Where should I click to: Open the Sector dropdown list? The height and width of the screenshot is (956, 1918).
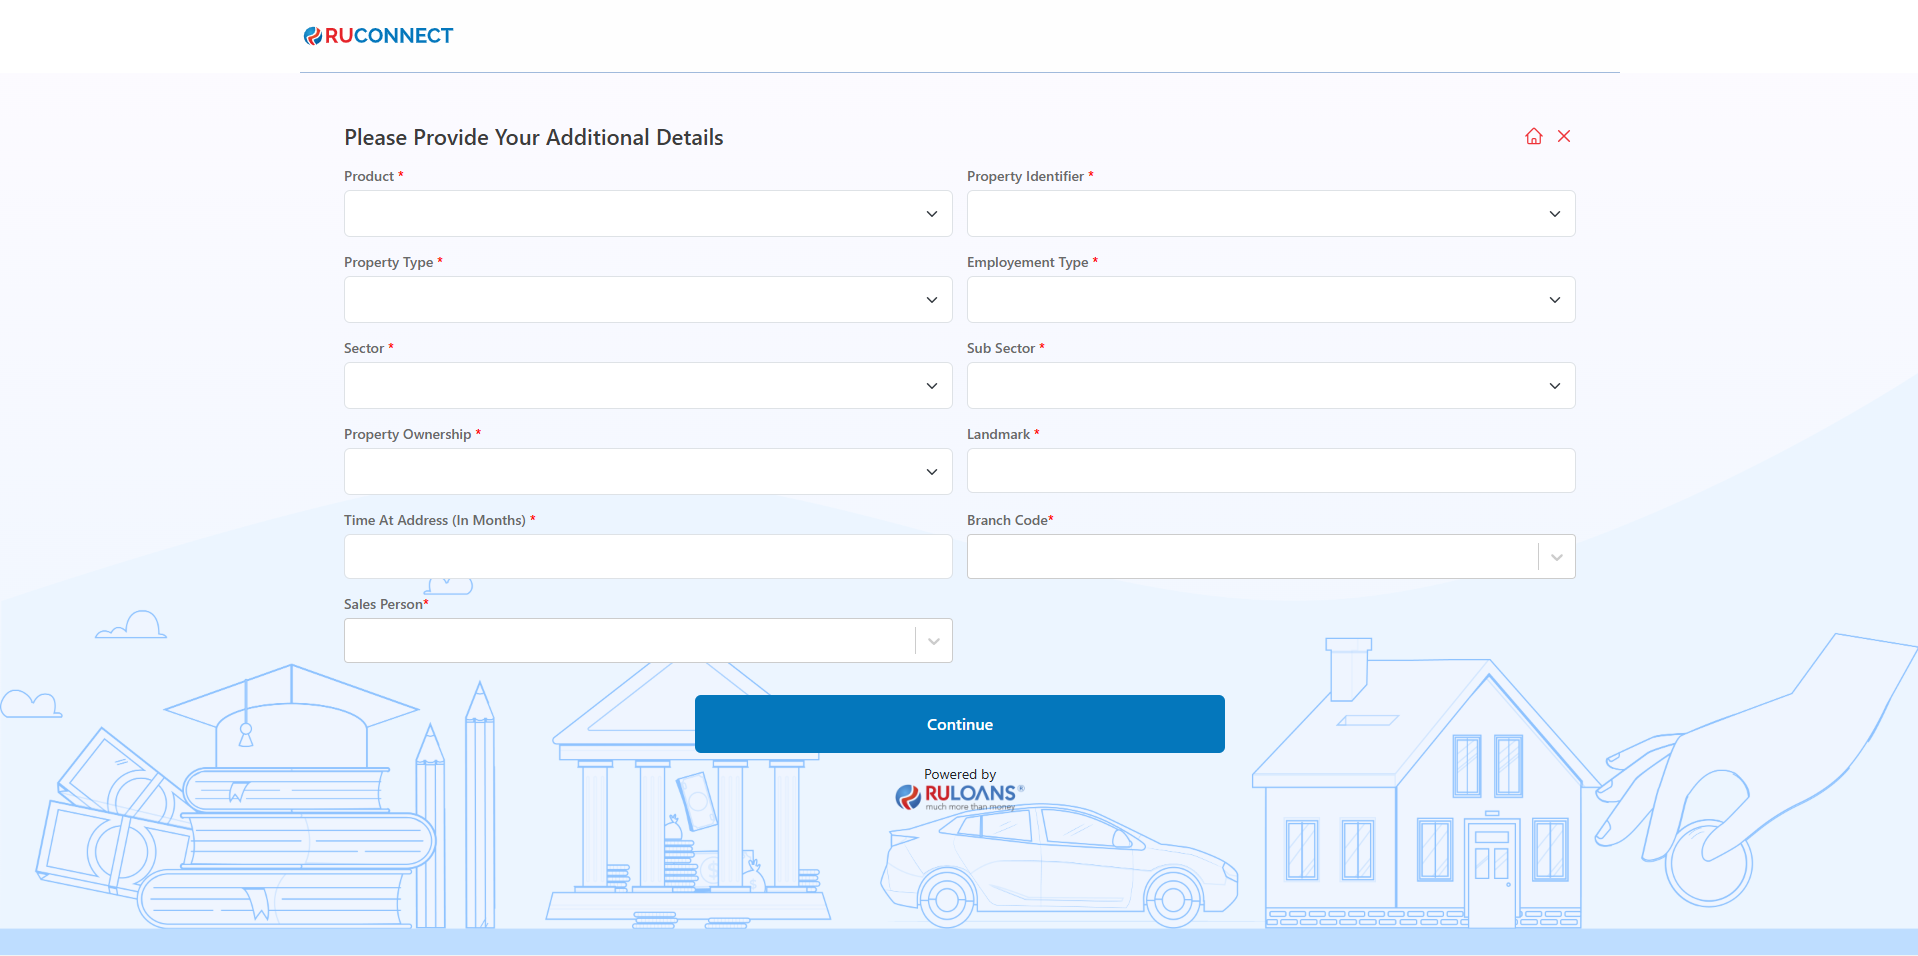(x=647, y=386)
